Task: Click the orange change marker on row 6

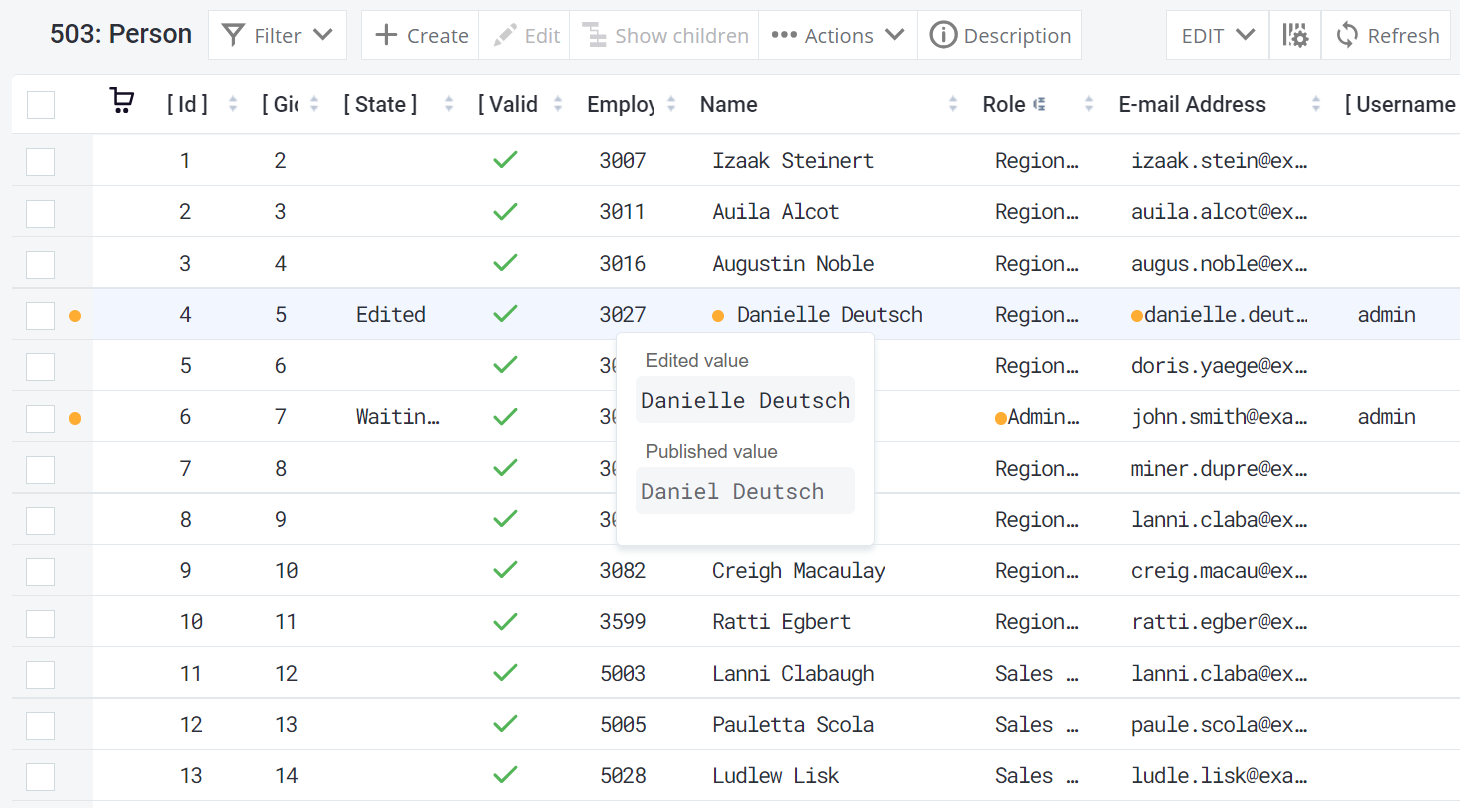Action: pos(74,418)
